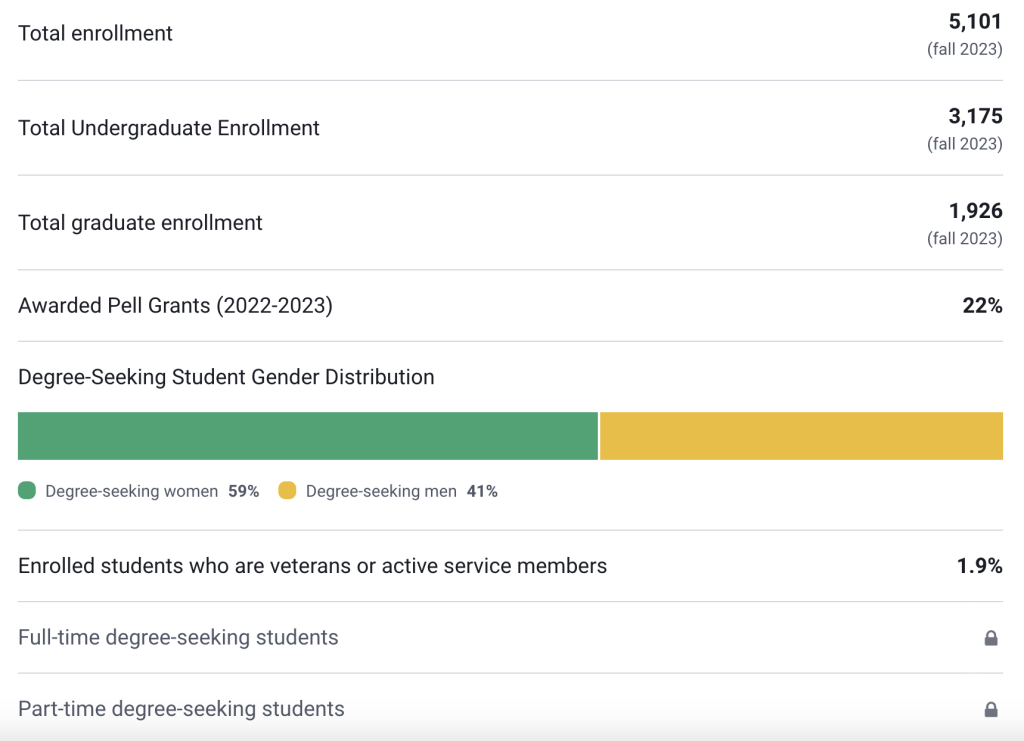Screen dimensions: 1024x741
Task: Select the yellow men segment of gender bar
Action: click(801, 436)
